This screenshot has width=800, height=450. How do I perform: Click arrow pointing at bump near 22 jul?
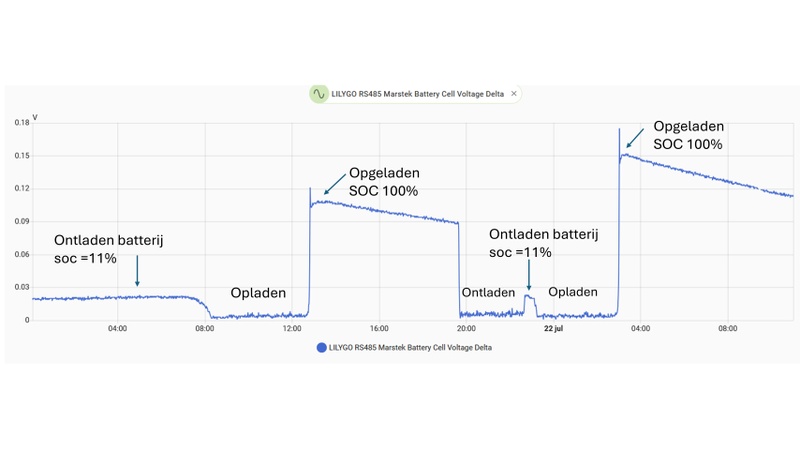coord(528,278)
